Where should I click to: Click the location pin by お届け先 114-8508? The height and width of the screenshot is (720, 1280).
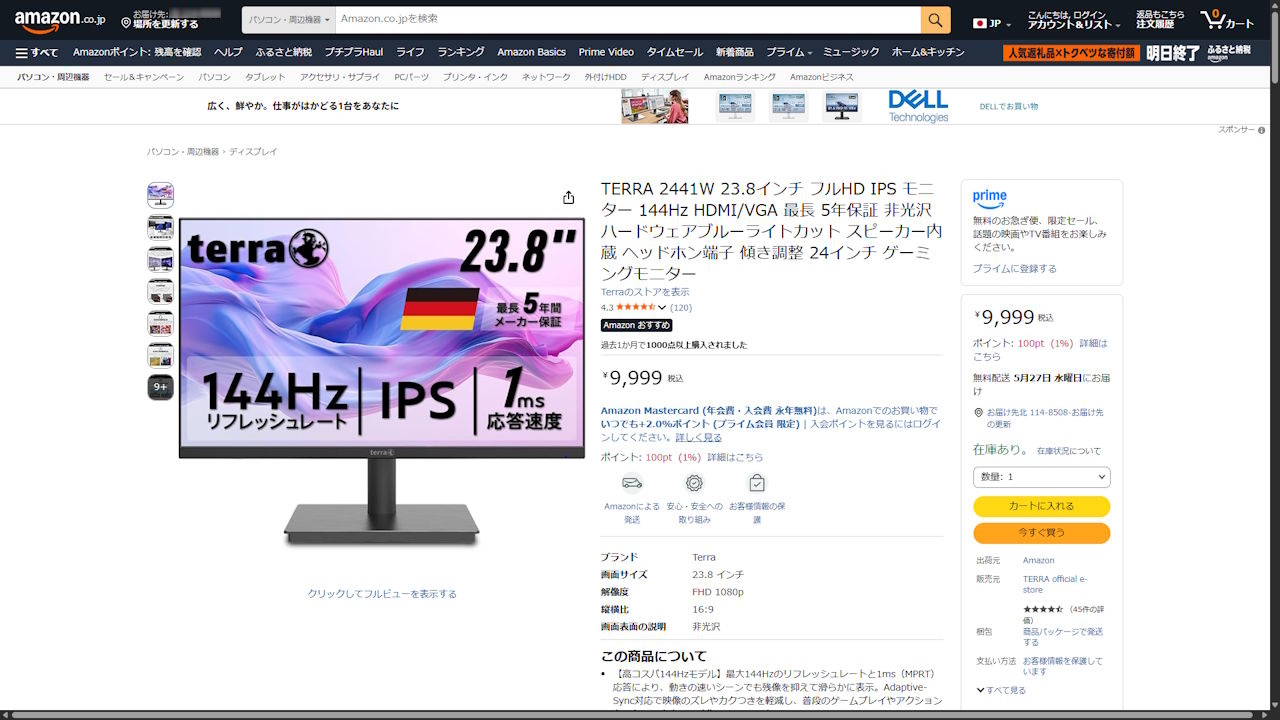pos(978,412)
